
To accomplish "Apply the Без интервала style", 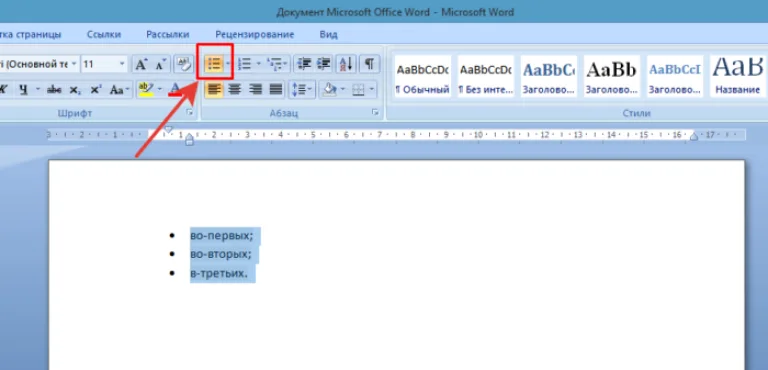I will click(x=486, y=76).
